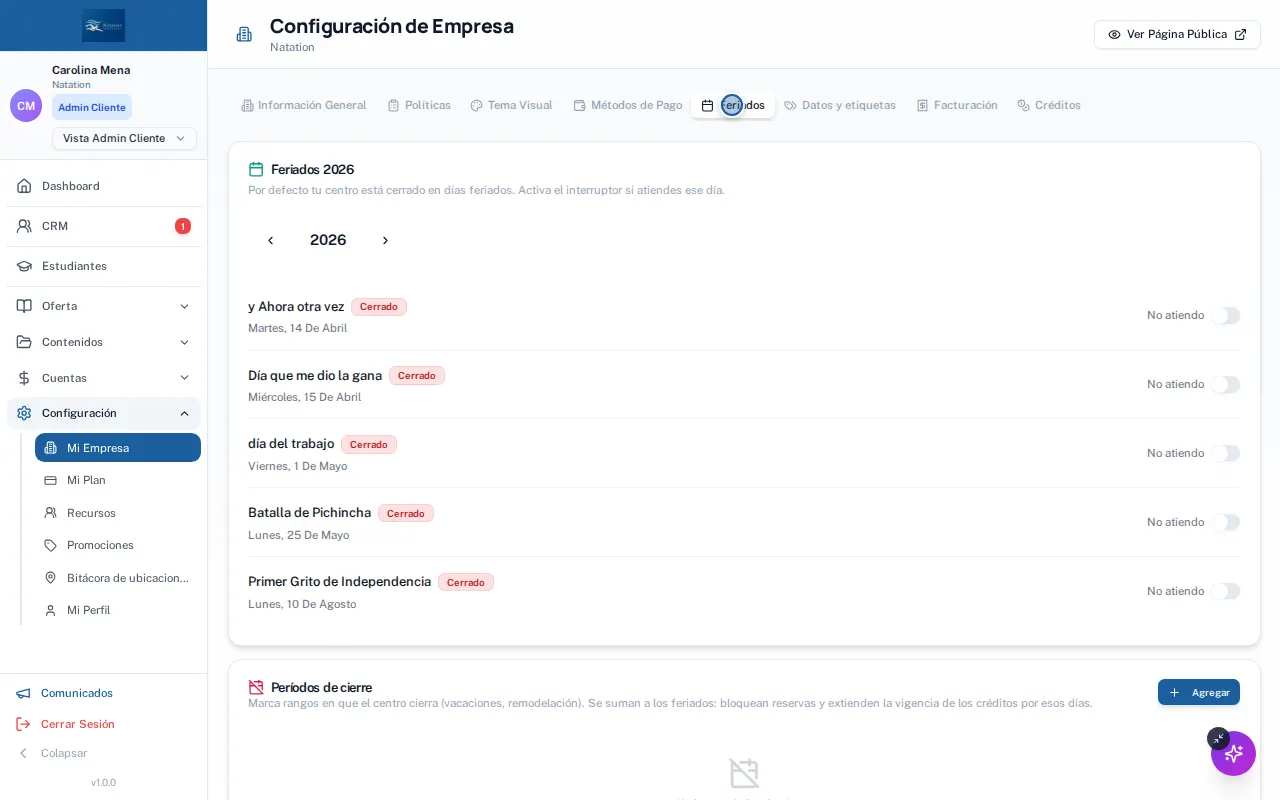This screenshot has width=1280, height=800.
Task: Click the Promociones tag icon
Action: pos(50,545)
